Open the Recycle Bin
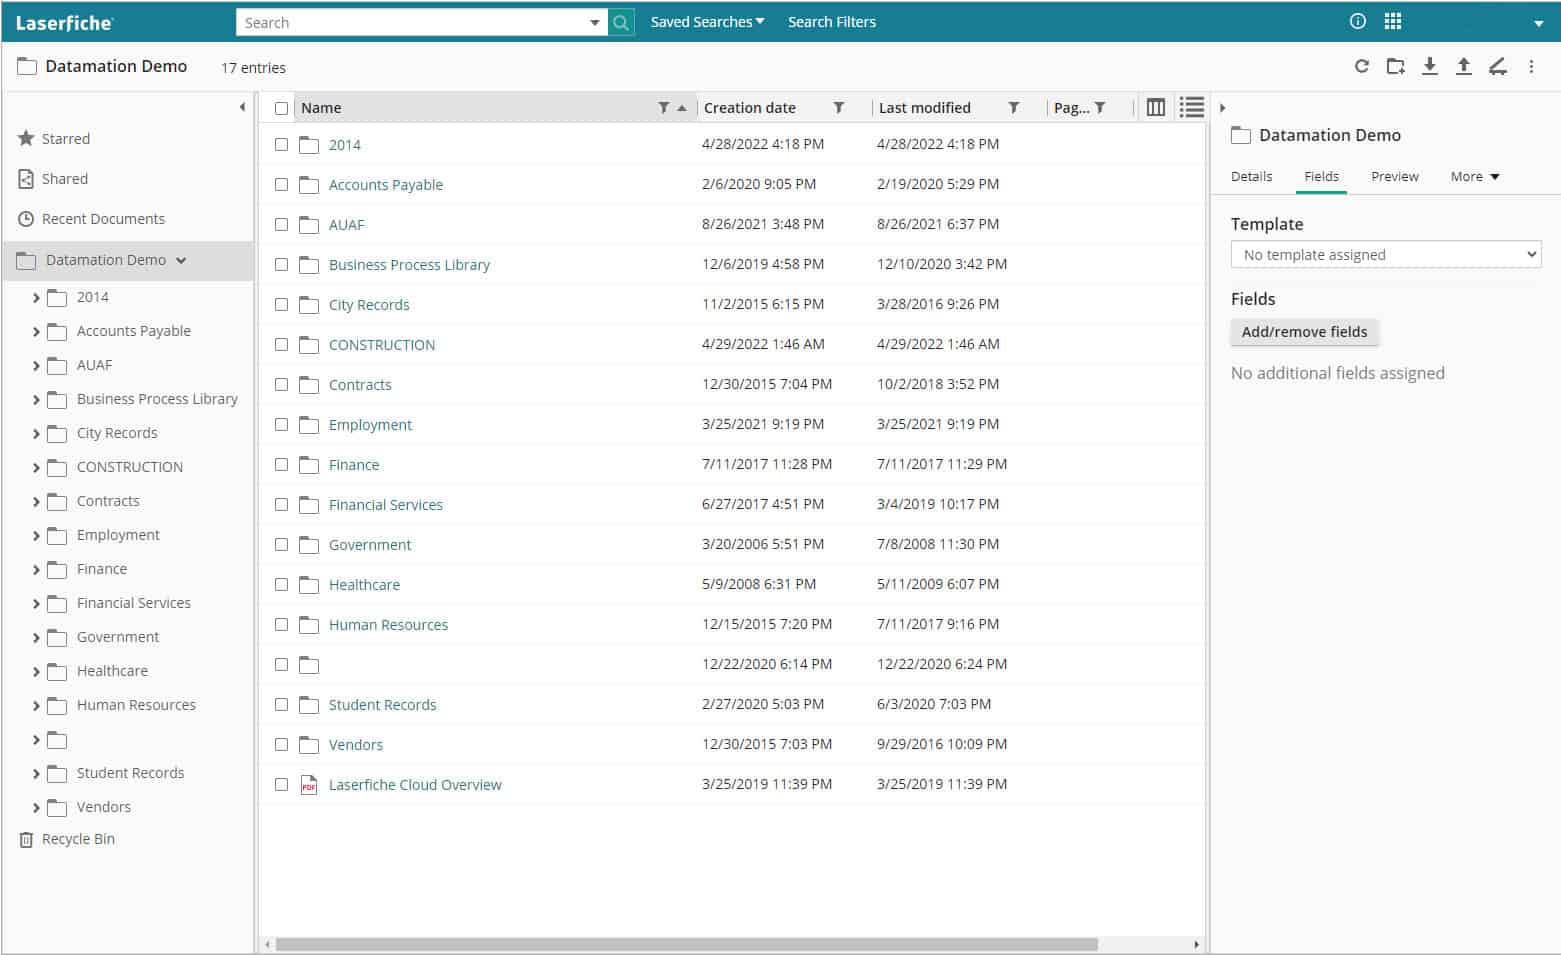Image resolution: width=1561 pixels, height=955 pixels. [x=67, y=839]
